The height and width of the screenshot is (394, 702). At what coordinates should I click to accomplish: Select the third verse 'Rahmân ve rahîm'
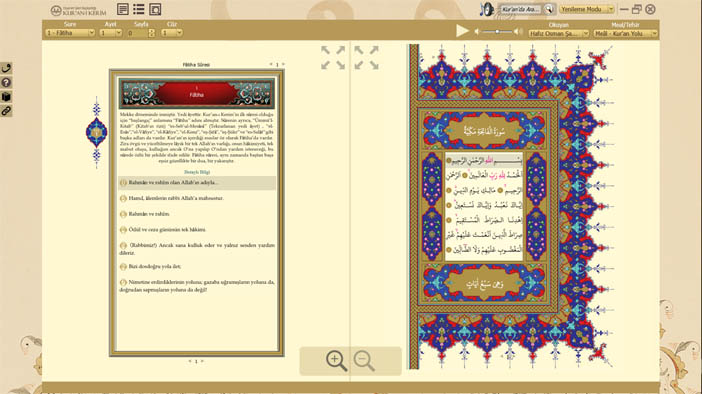click(197, 214)
